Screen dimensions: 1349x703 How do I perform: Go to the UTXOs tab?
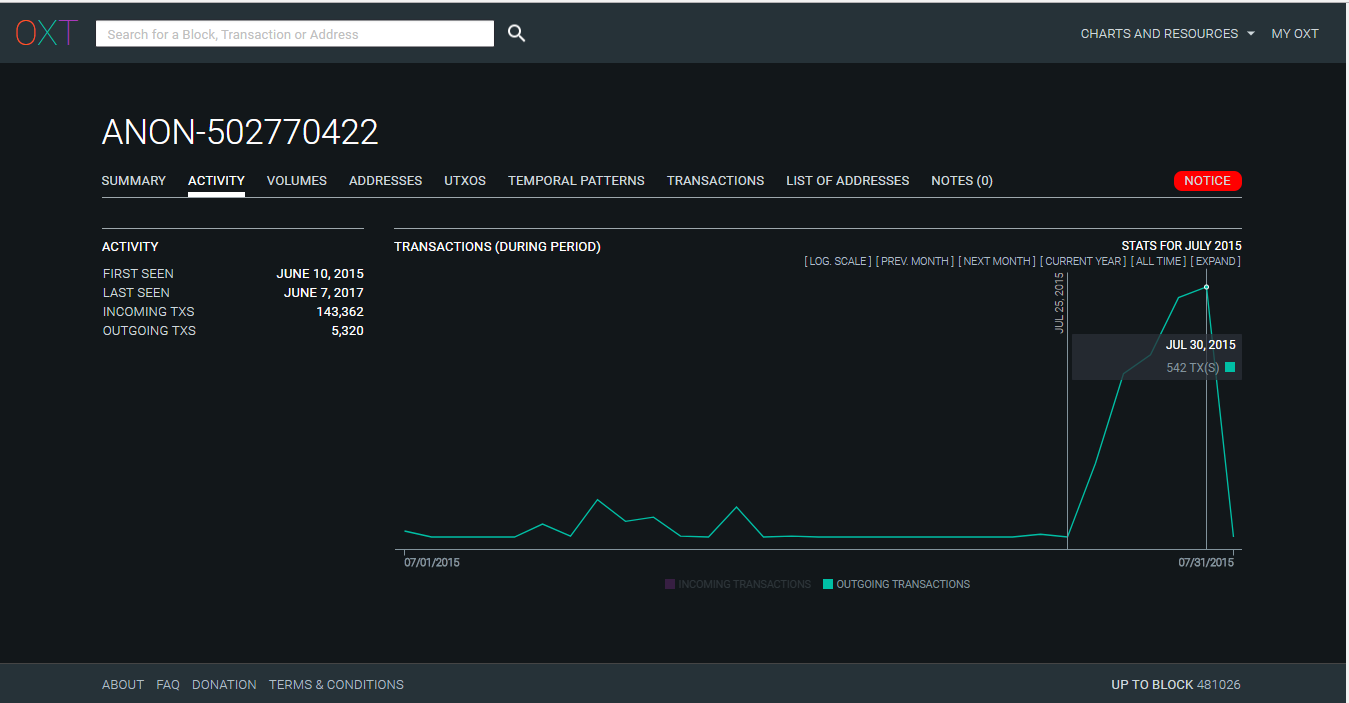click(465, 181)
